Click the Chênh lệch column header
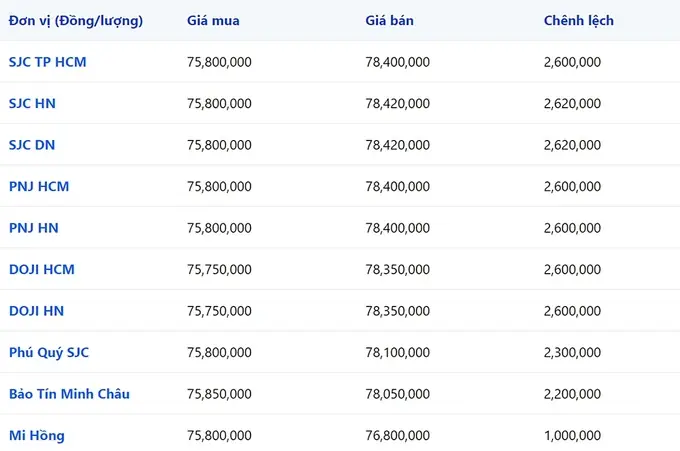The width and height of the screenshot is (680, 451). point(579,20)
